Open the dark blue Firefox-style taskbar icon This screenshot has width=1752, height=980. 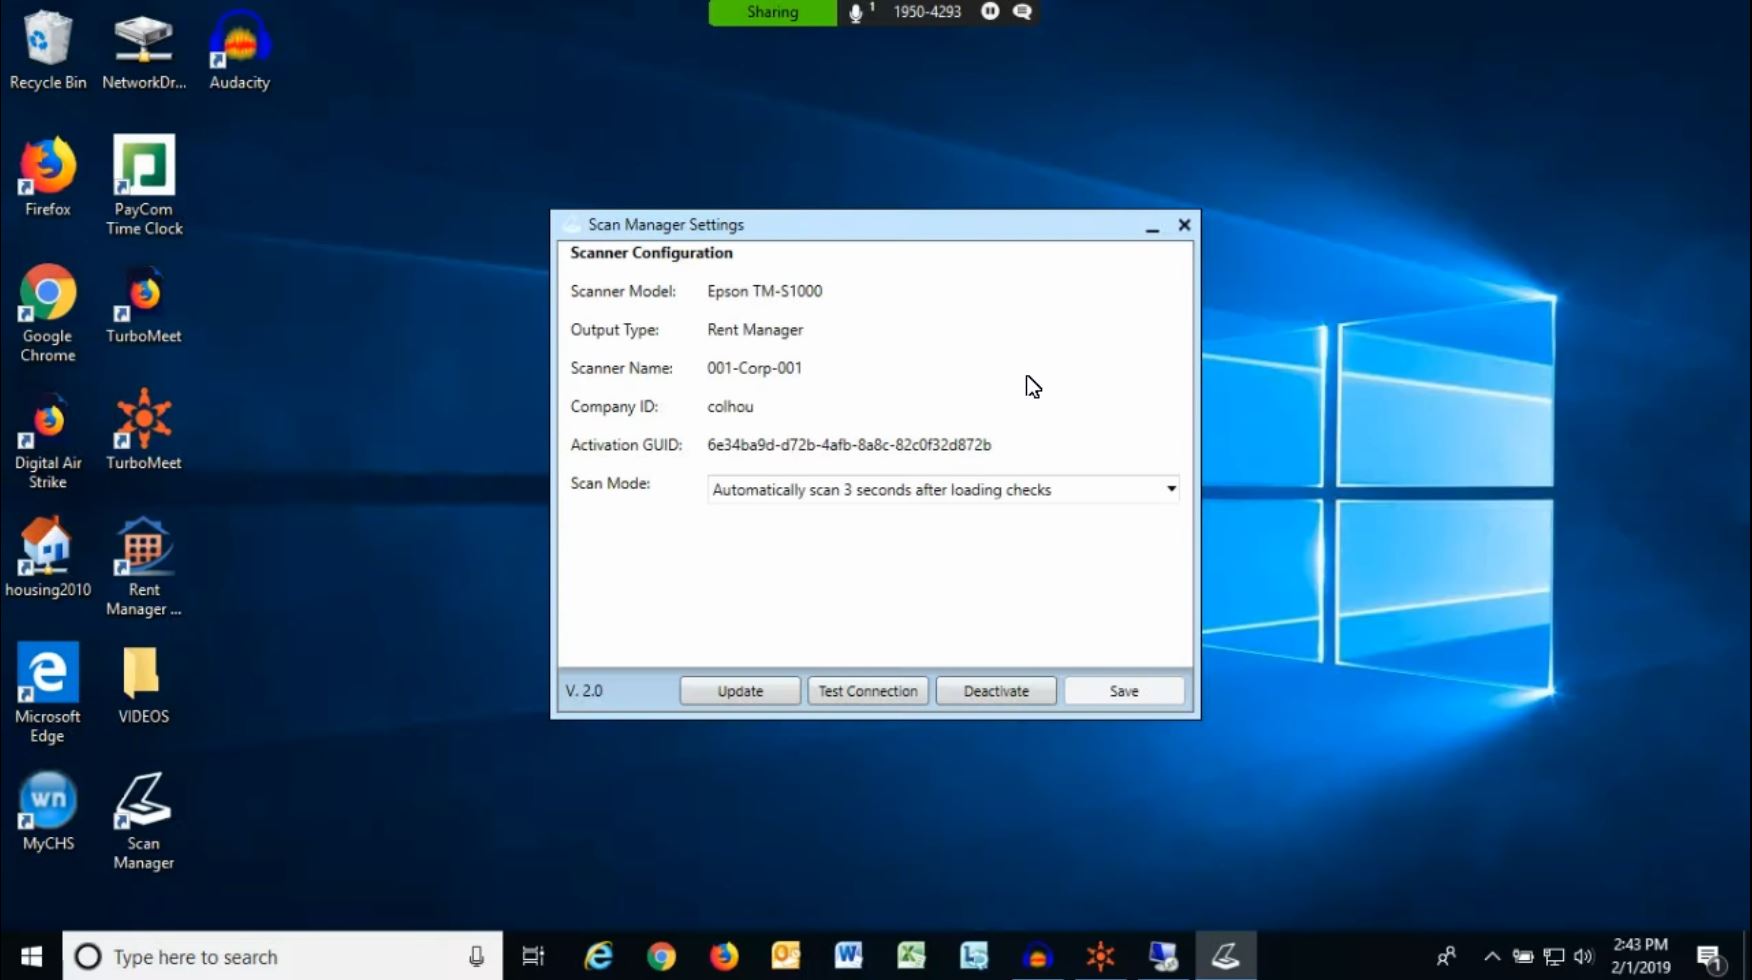pos(1037,956)
